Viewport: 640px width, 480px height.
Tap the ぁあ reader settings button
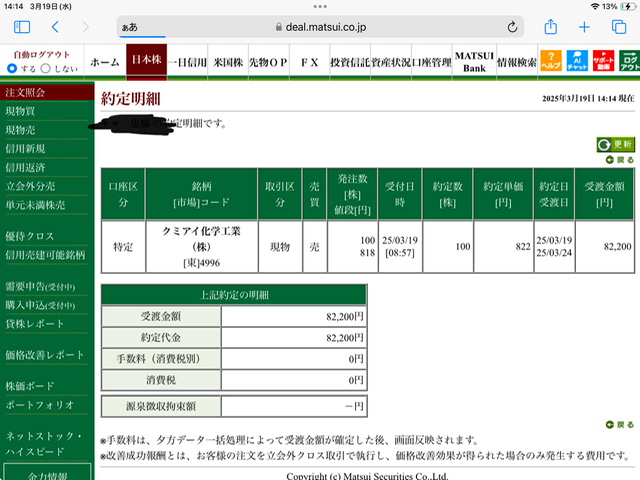(130, 27)
